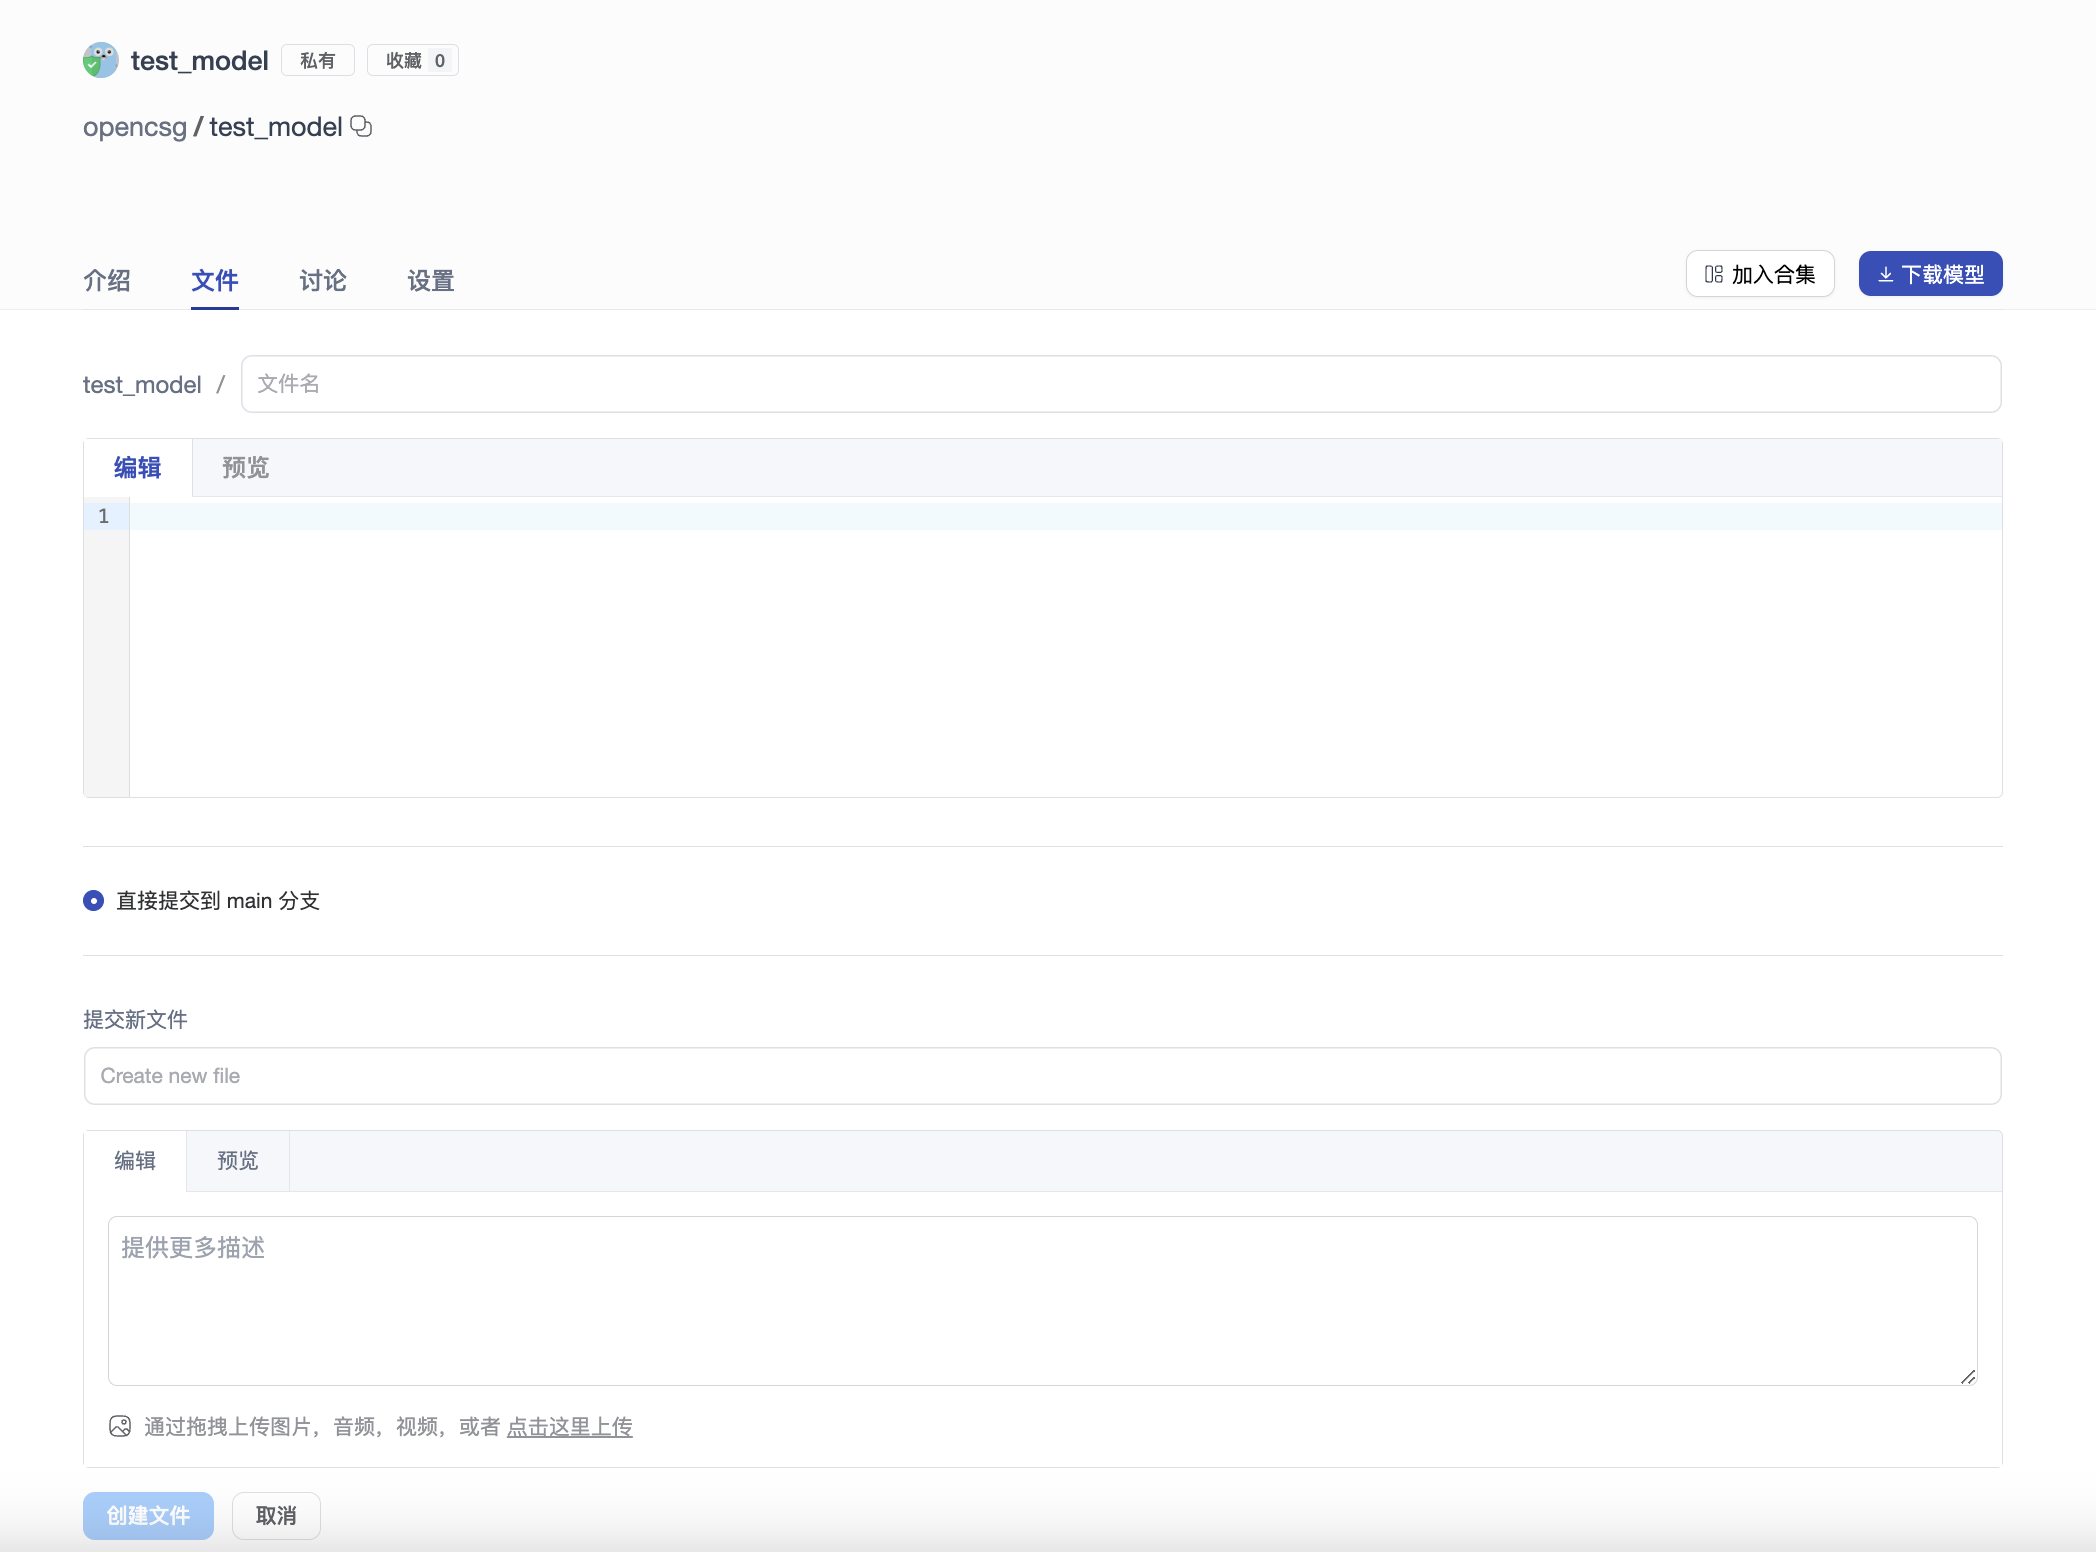
Task: Click the 提供更多描述 description textarea
Action: 1042,1300
